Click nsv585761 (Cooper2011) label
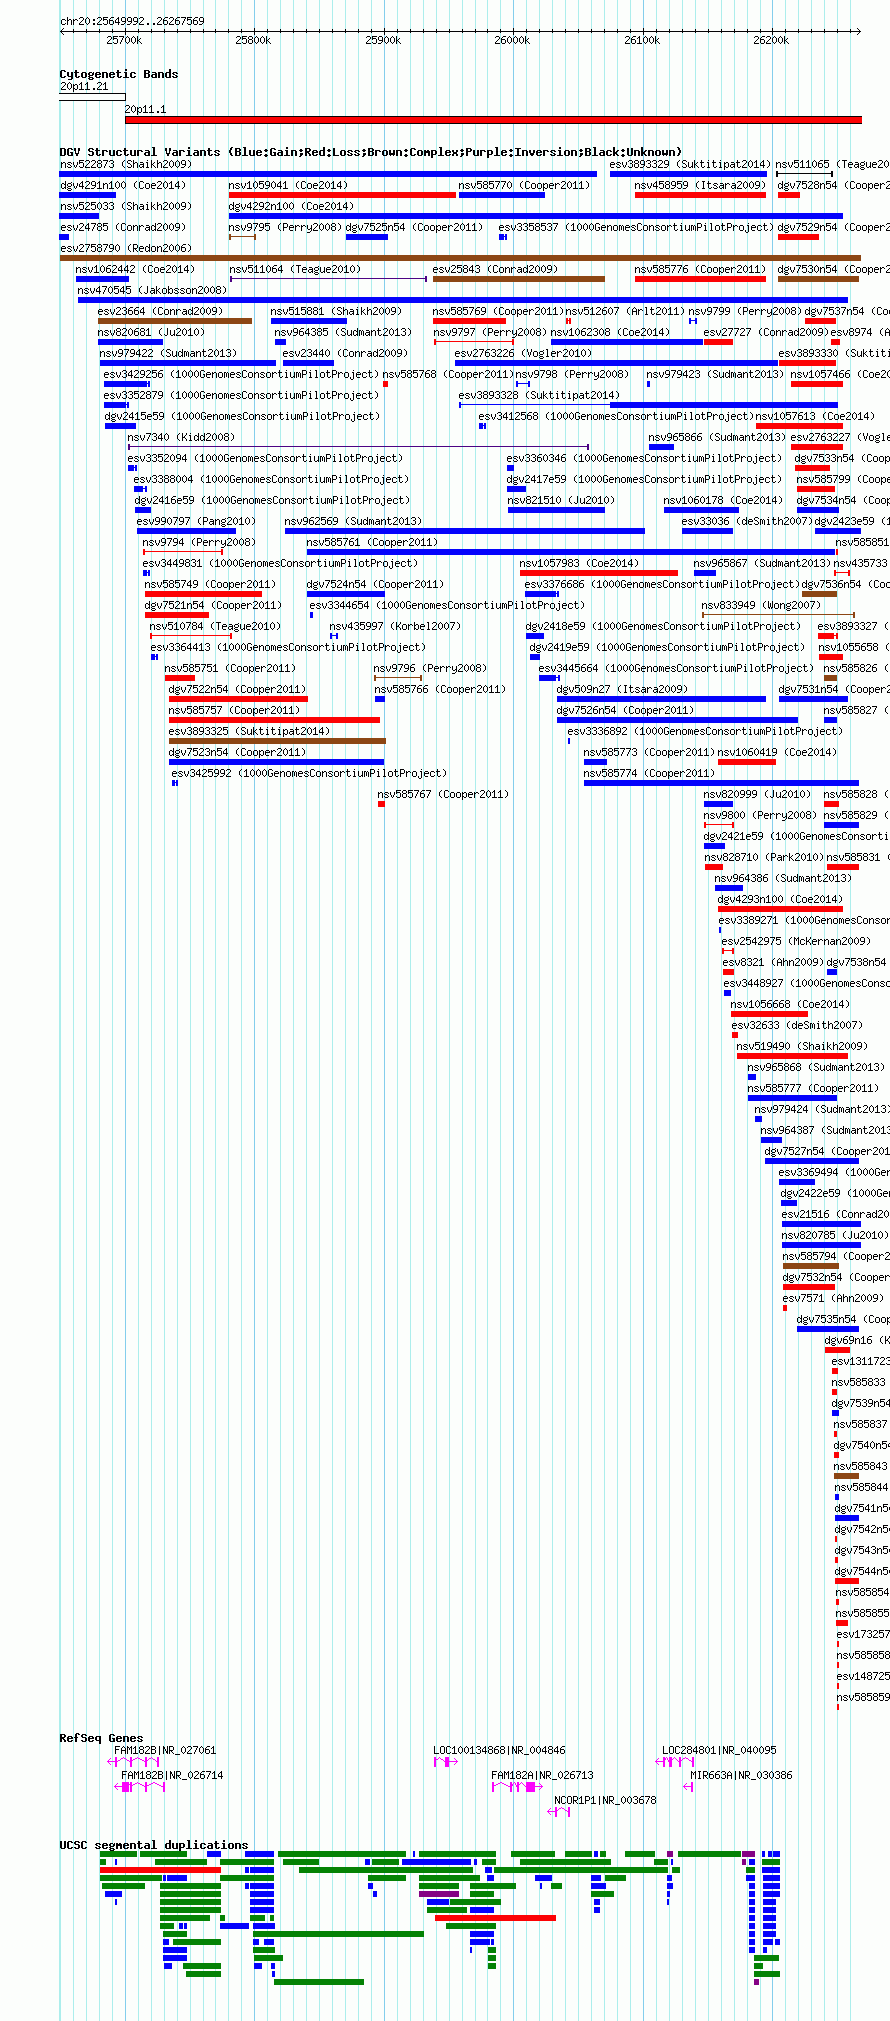The image size is (890, 2021). coord(372,542)
